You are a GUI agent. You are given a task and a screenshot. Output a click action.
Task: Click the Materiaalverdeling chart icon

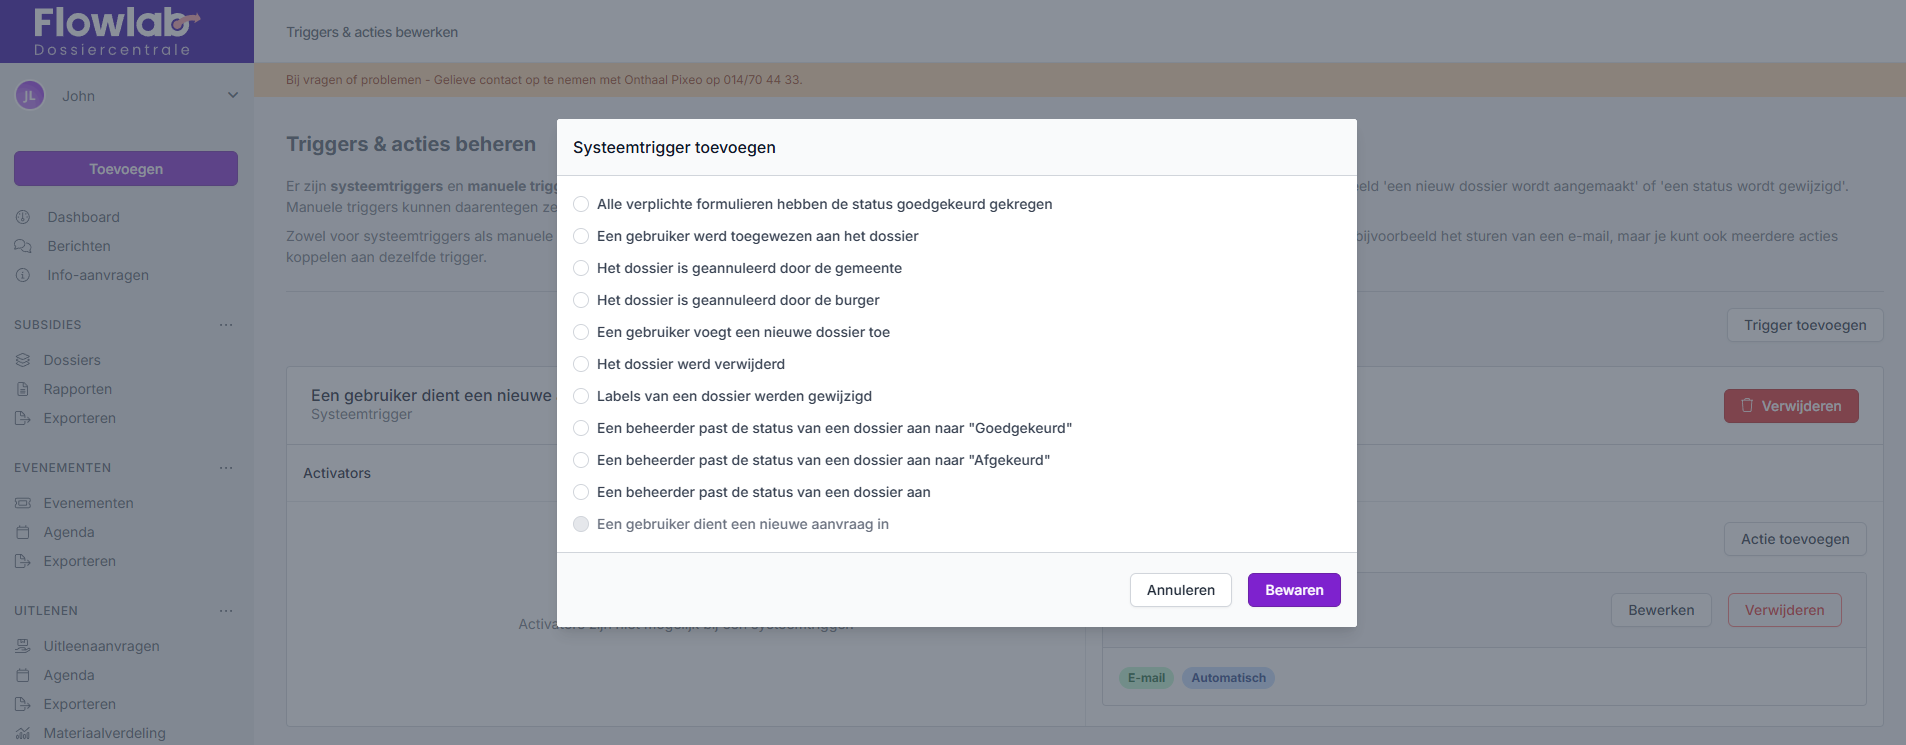pyautogui.click(x=23, y=733)
